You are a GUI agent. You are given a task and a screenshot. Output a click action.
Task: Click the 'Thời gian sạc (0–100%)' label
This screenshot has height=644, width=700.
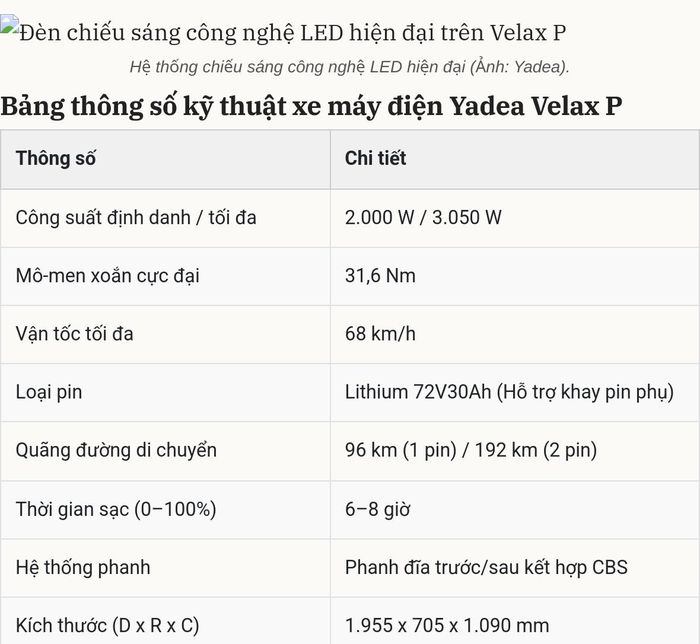click(x=116, y=509)
